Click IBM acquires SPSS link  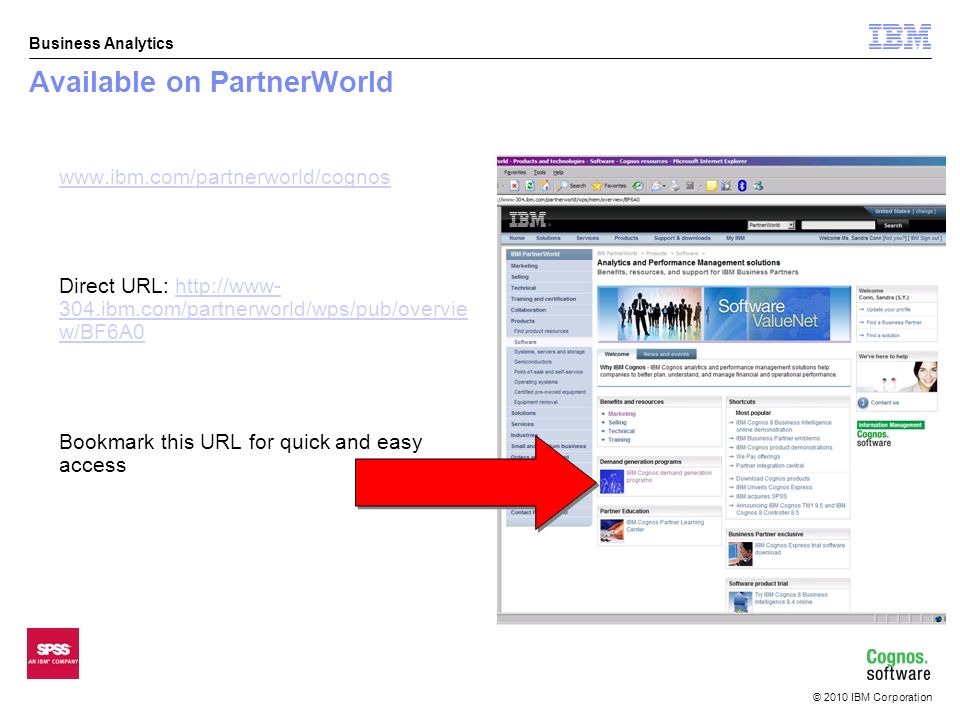[761, 497]
